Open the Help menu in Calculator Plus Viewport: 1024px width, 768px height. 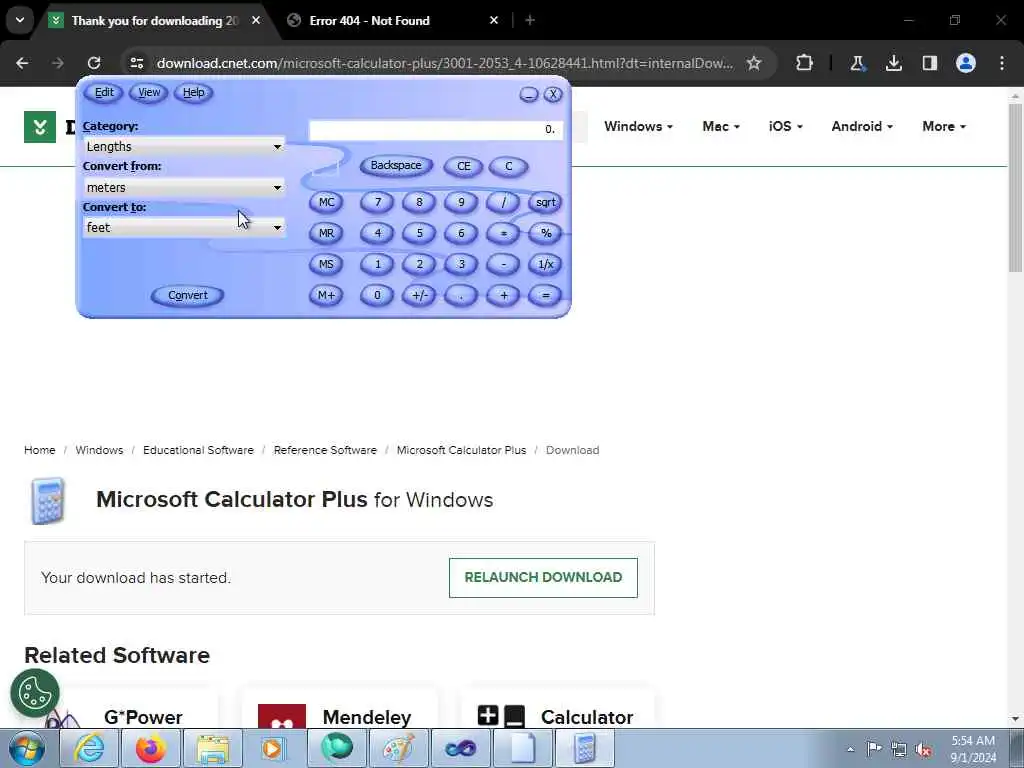[193, 93]
